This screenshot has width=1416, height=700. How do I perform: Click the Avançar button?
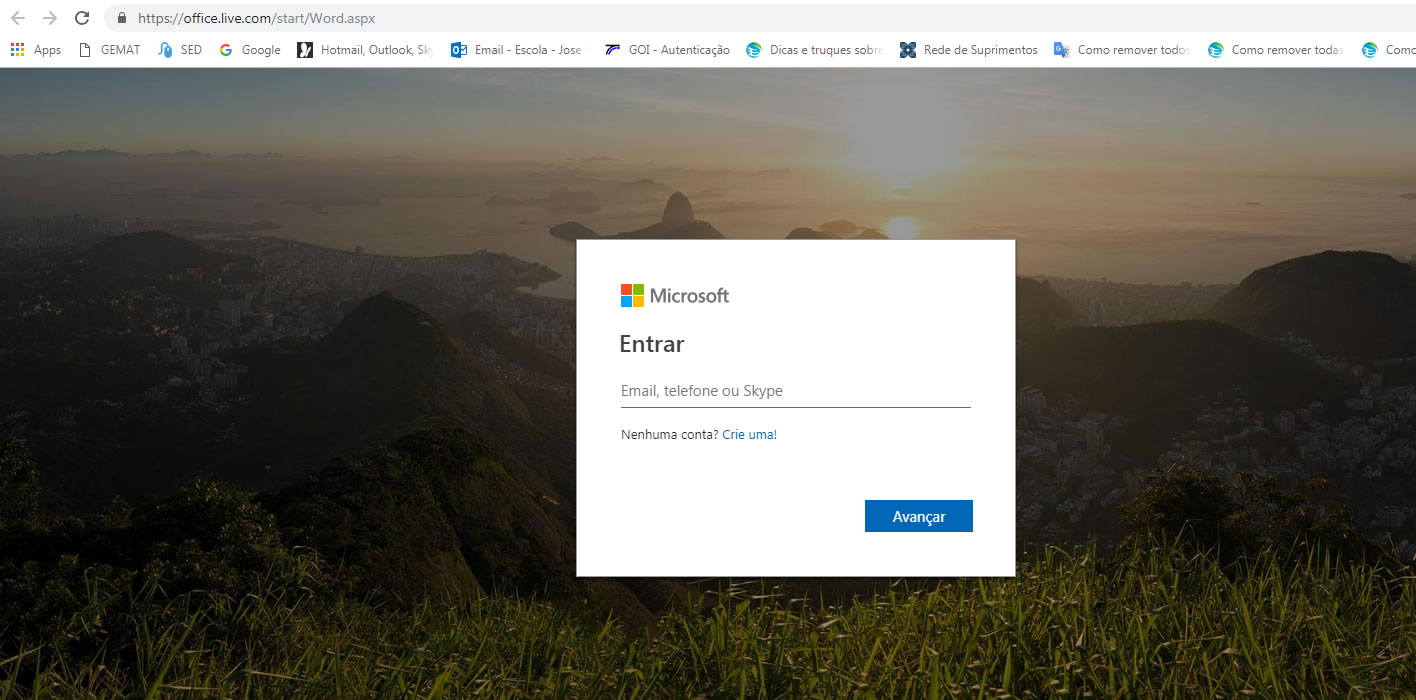pos(919,516)
